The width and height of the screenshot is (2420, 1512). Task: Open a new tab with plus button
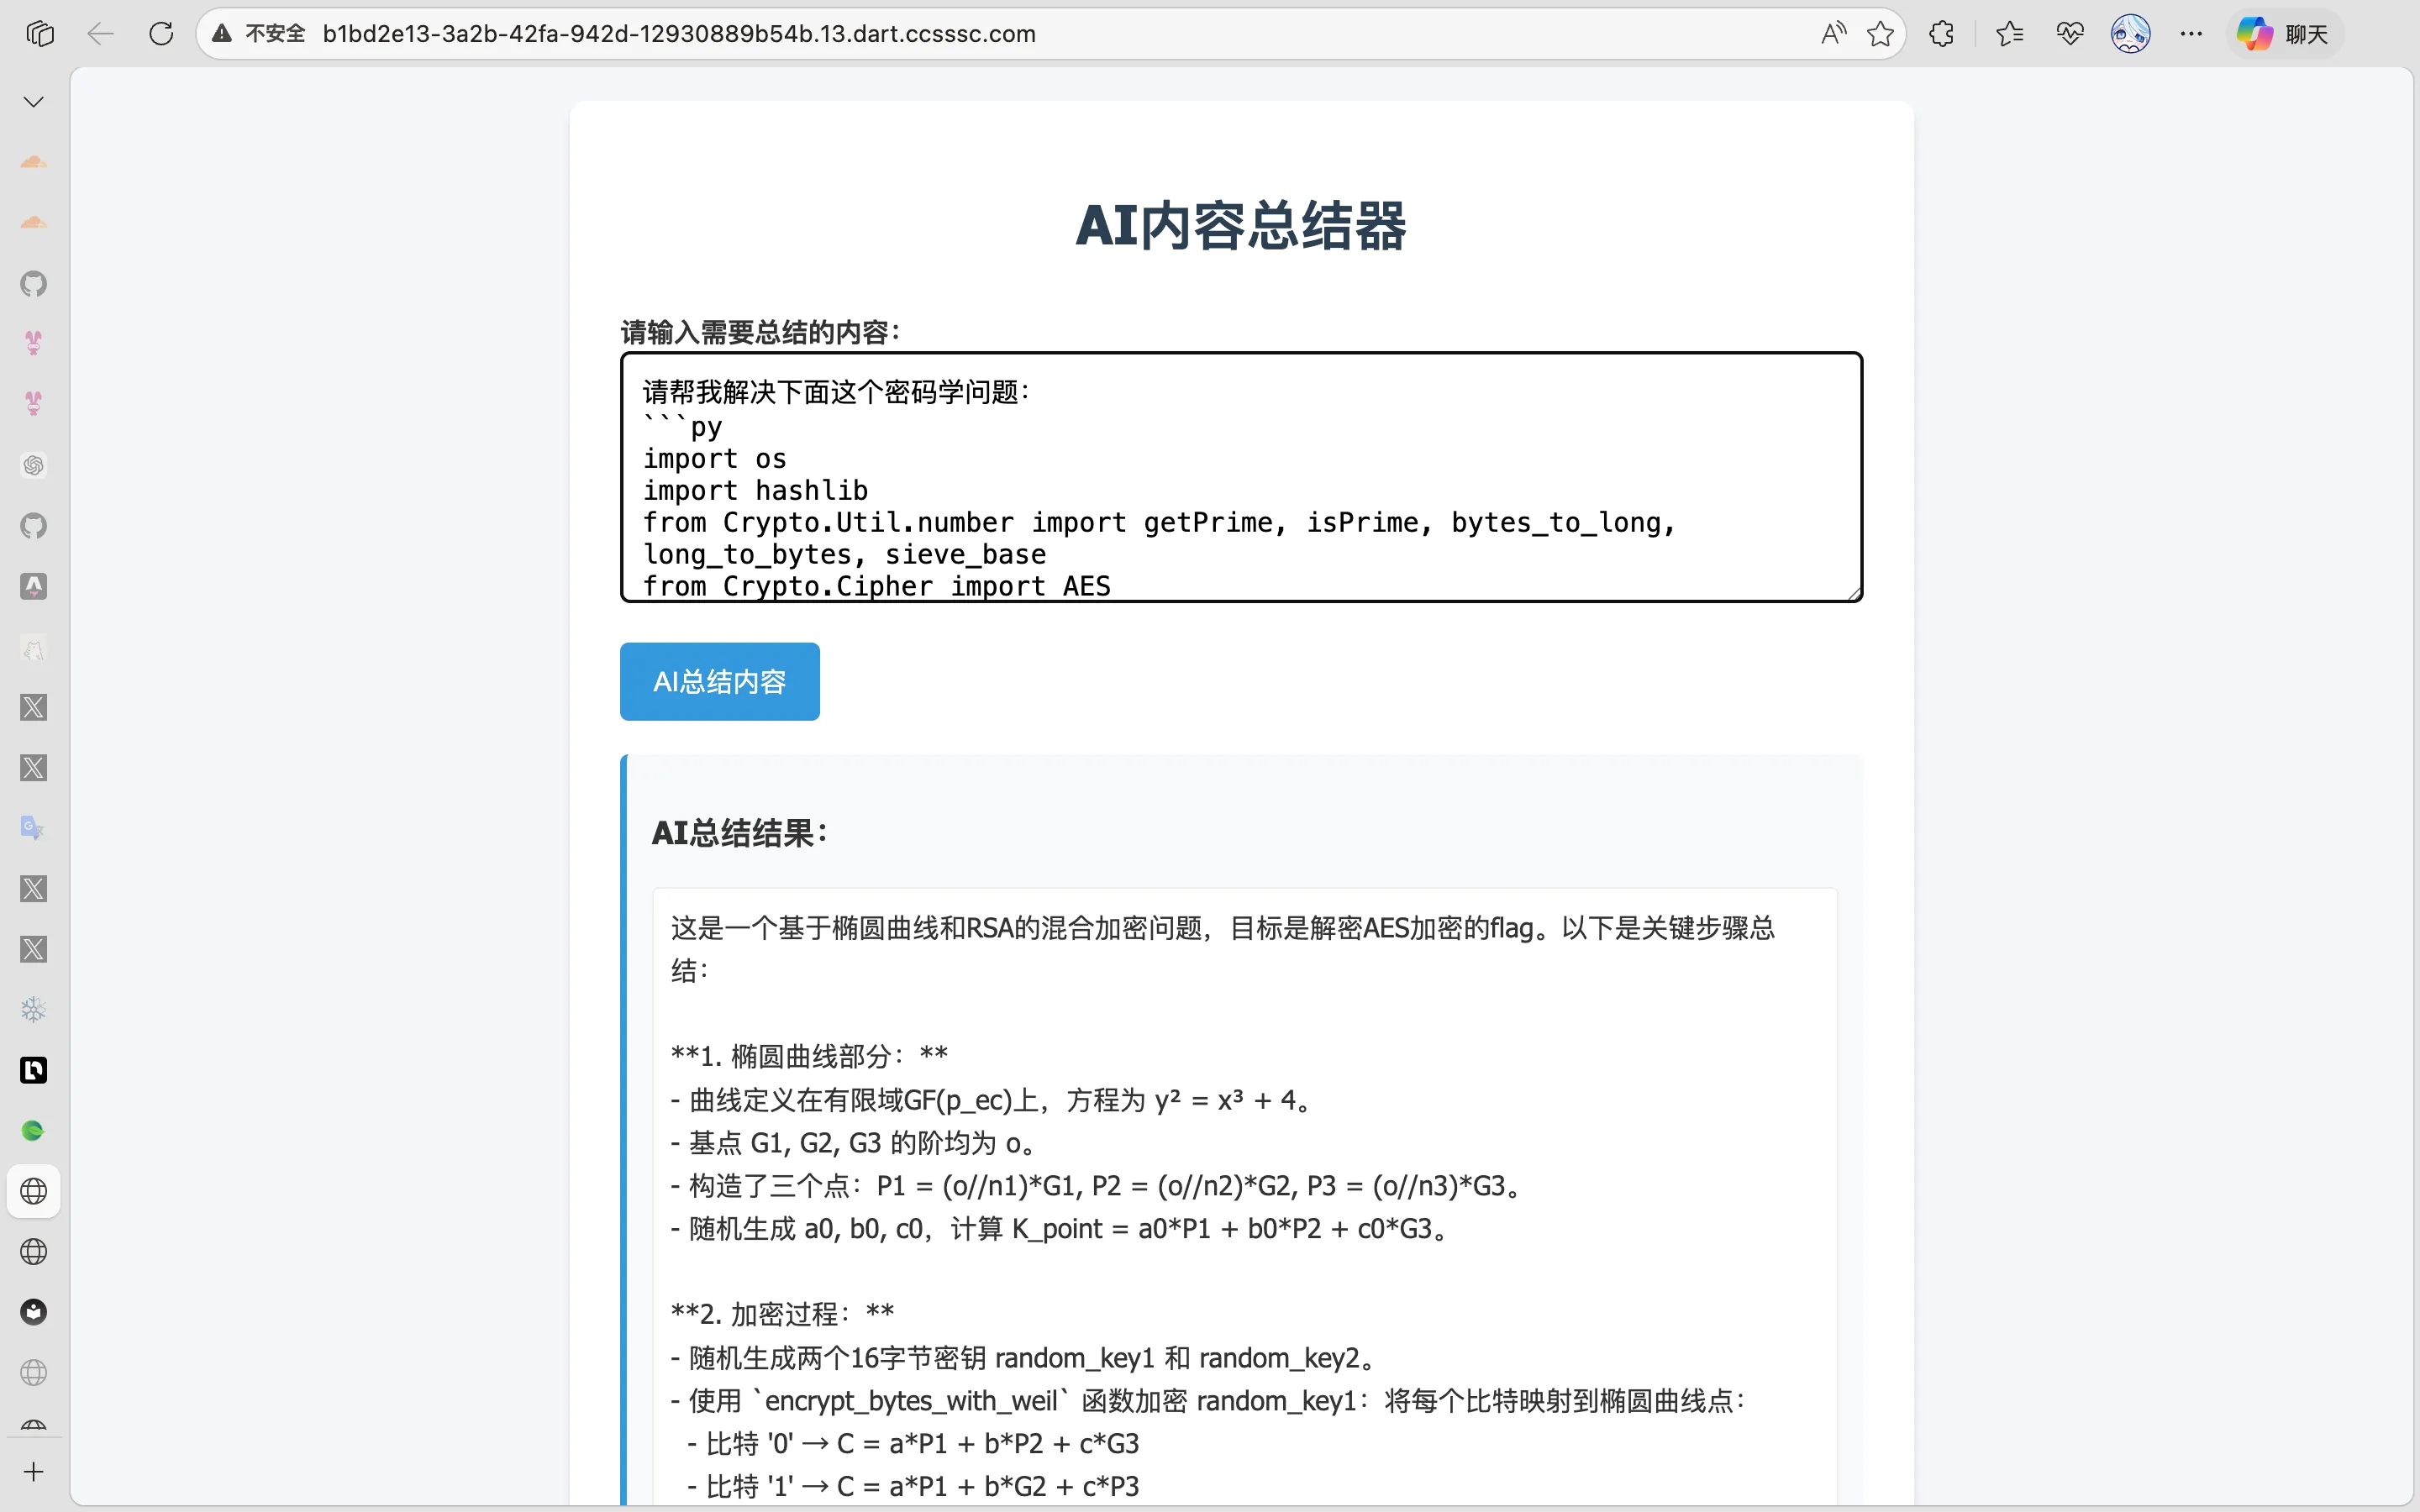34,1472
